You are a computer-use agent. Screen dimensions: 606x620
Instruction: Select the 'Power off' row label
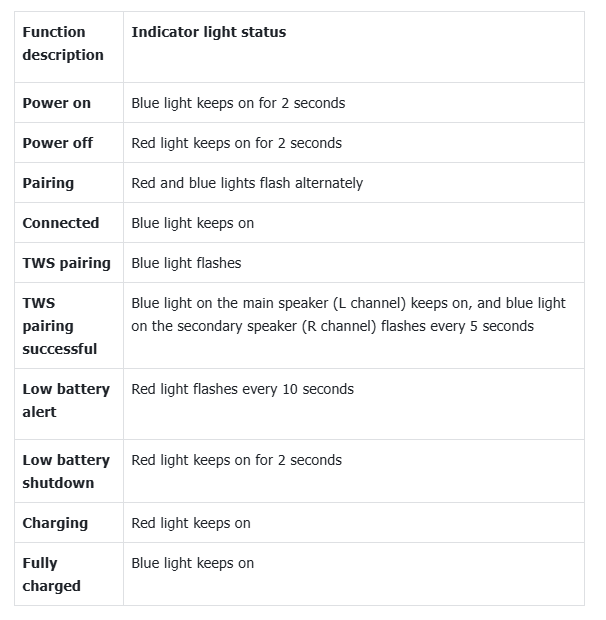pos(58,143)
